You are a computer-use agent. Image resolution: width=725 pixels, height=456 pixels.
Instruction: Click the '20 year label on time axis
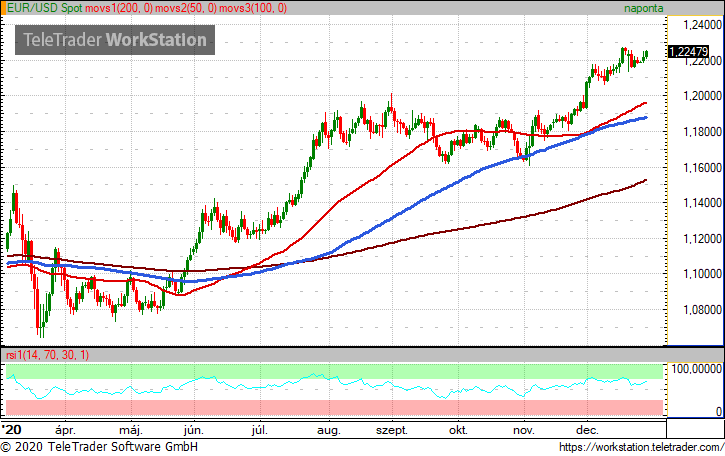click(12, 430)
